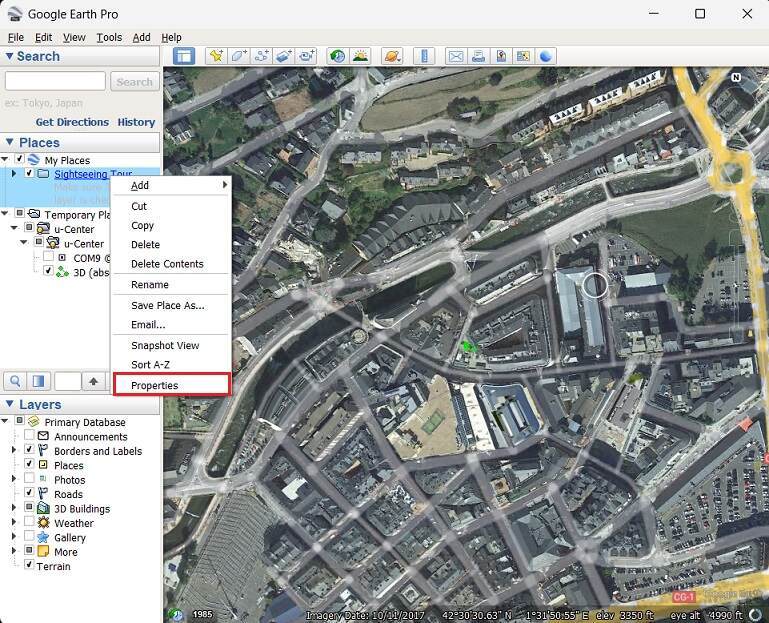Enable the Photos layer checkbox

coord(29,480)
